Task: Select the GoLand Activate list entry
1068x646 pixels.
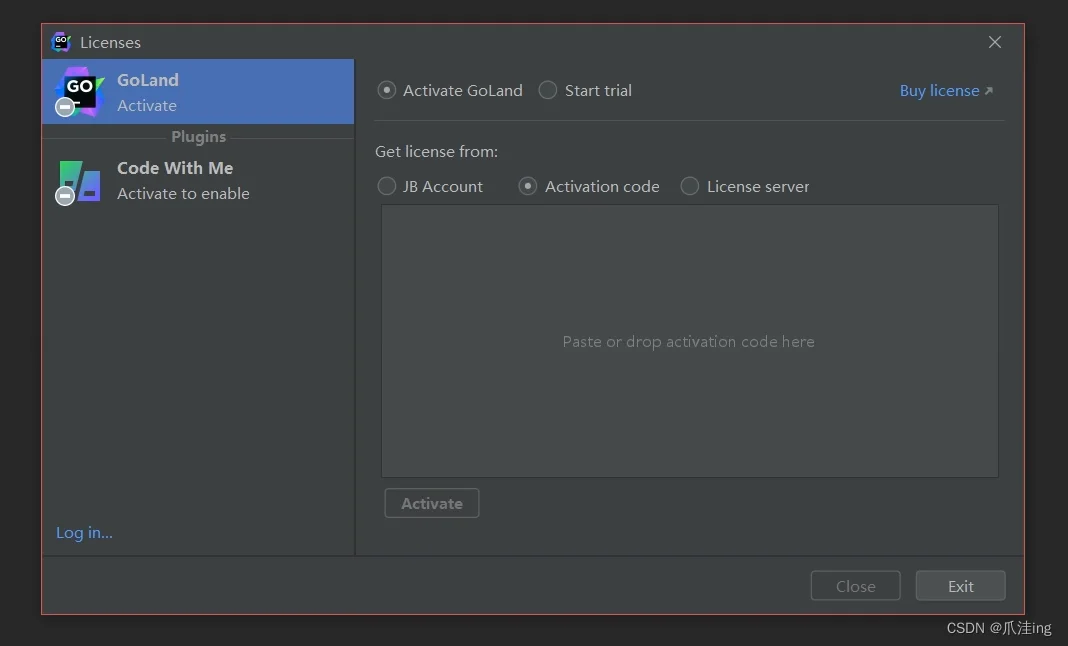Action: 198,92
